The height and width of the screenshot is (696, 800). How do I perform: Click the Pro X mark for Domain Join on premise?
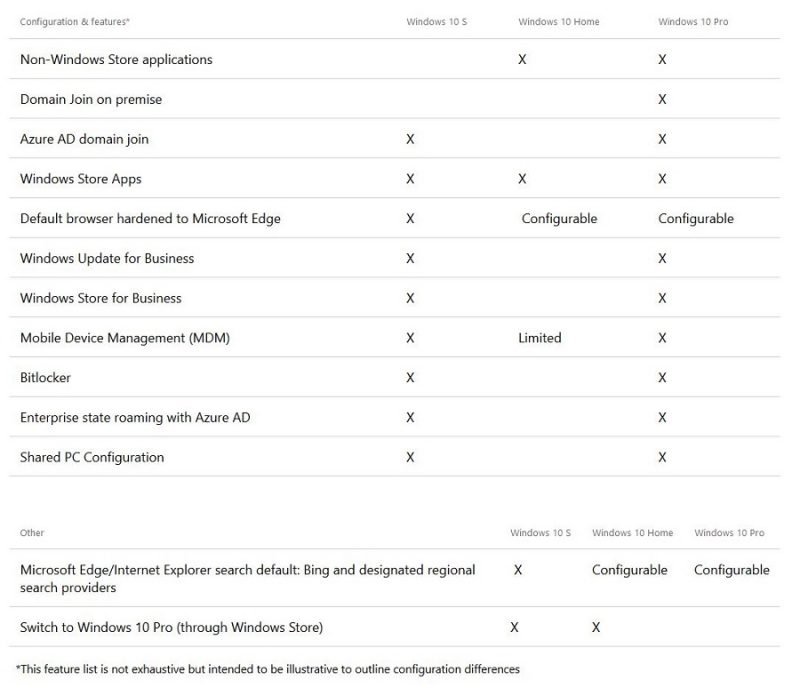(x=662, y=100)
